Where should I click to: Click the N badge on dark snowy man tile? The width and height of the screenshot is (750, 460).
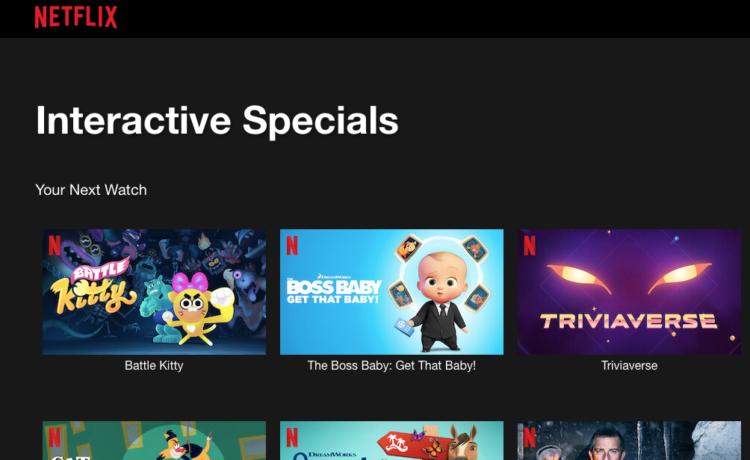tap(529, 437)
